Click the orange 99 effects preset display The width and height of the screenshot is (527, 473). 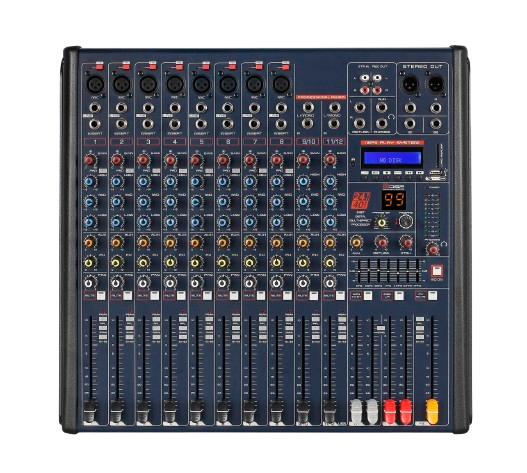pos(394,200)
